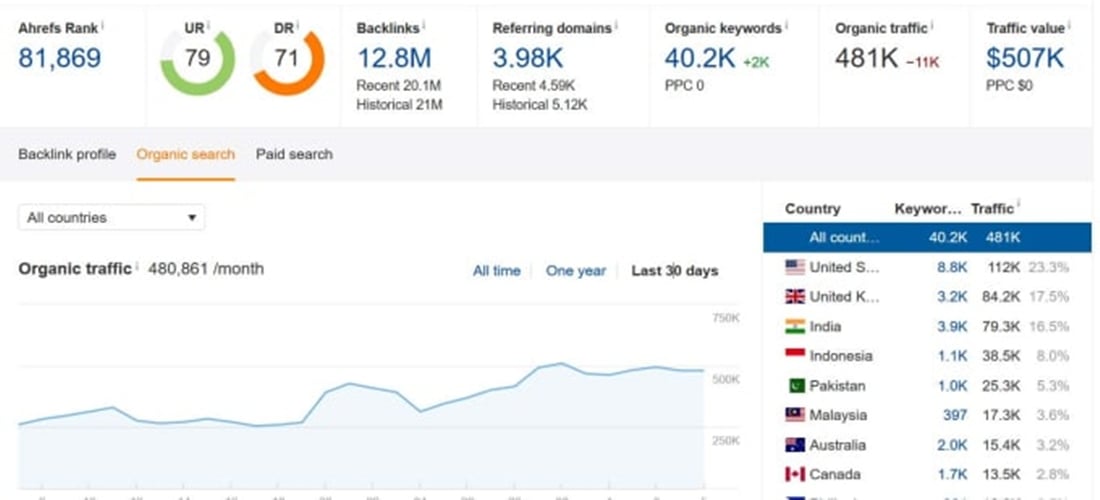Click the Indonesia flag icon
This screenshot has width=1100, height=500.
point(795,356)
